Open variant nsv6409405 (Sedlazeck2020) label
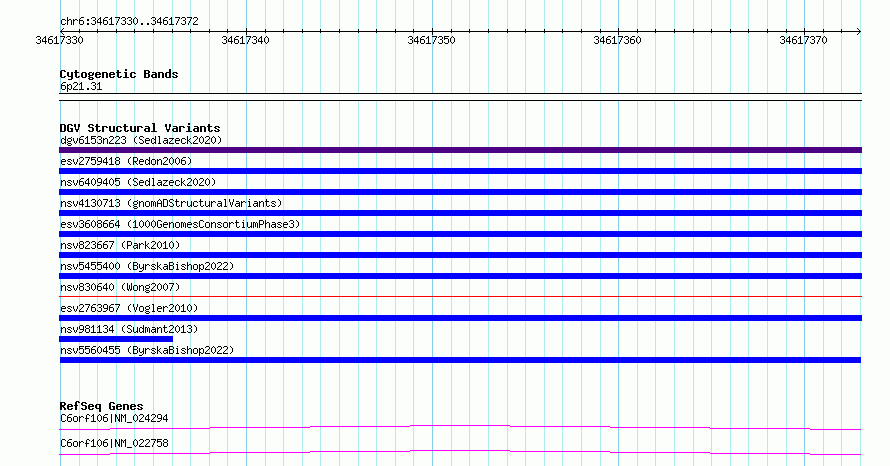The height and width of the screenshot is (466, 890). click(138, 182)
